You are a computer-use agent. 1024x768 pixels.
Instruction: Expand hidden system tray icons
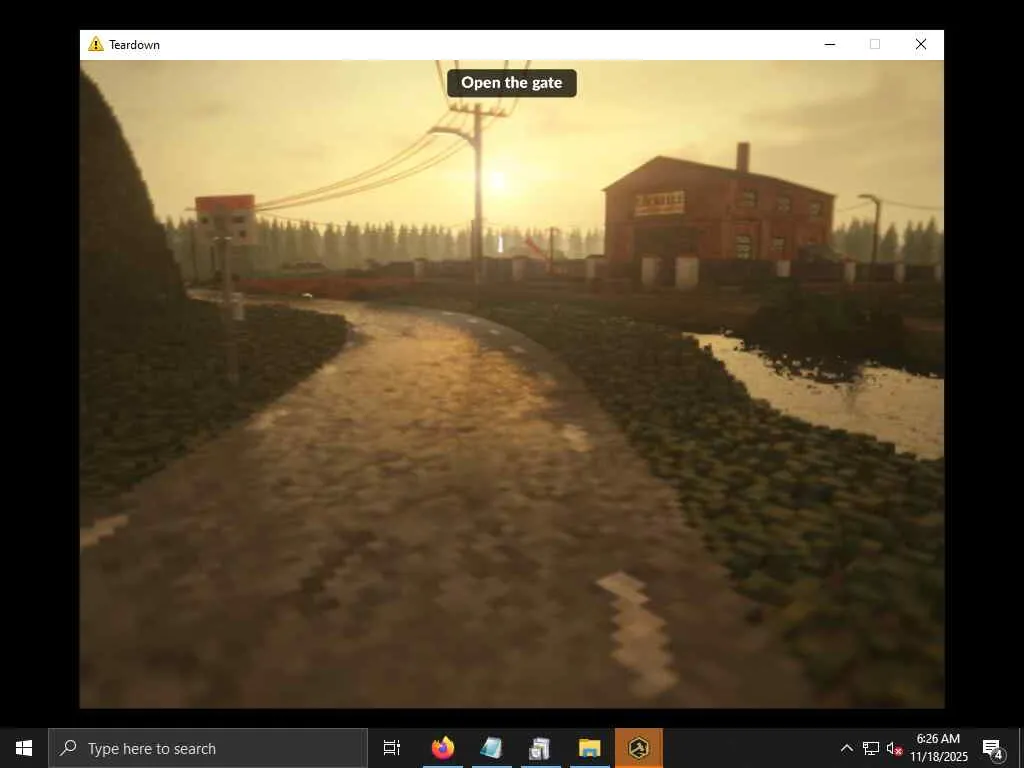[x=846, y=748]
